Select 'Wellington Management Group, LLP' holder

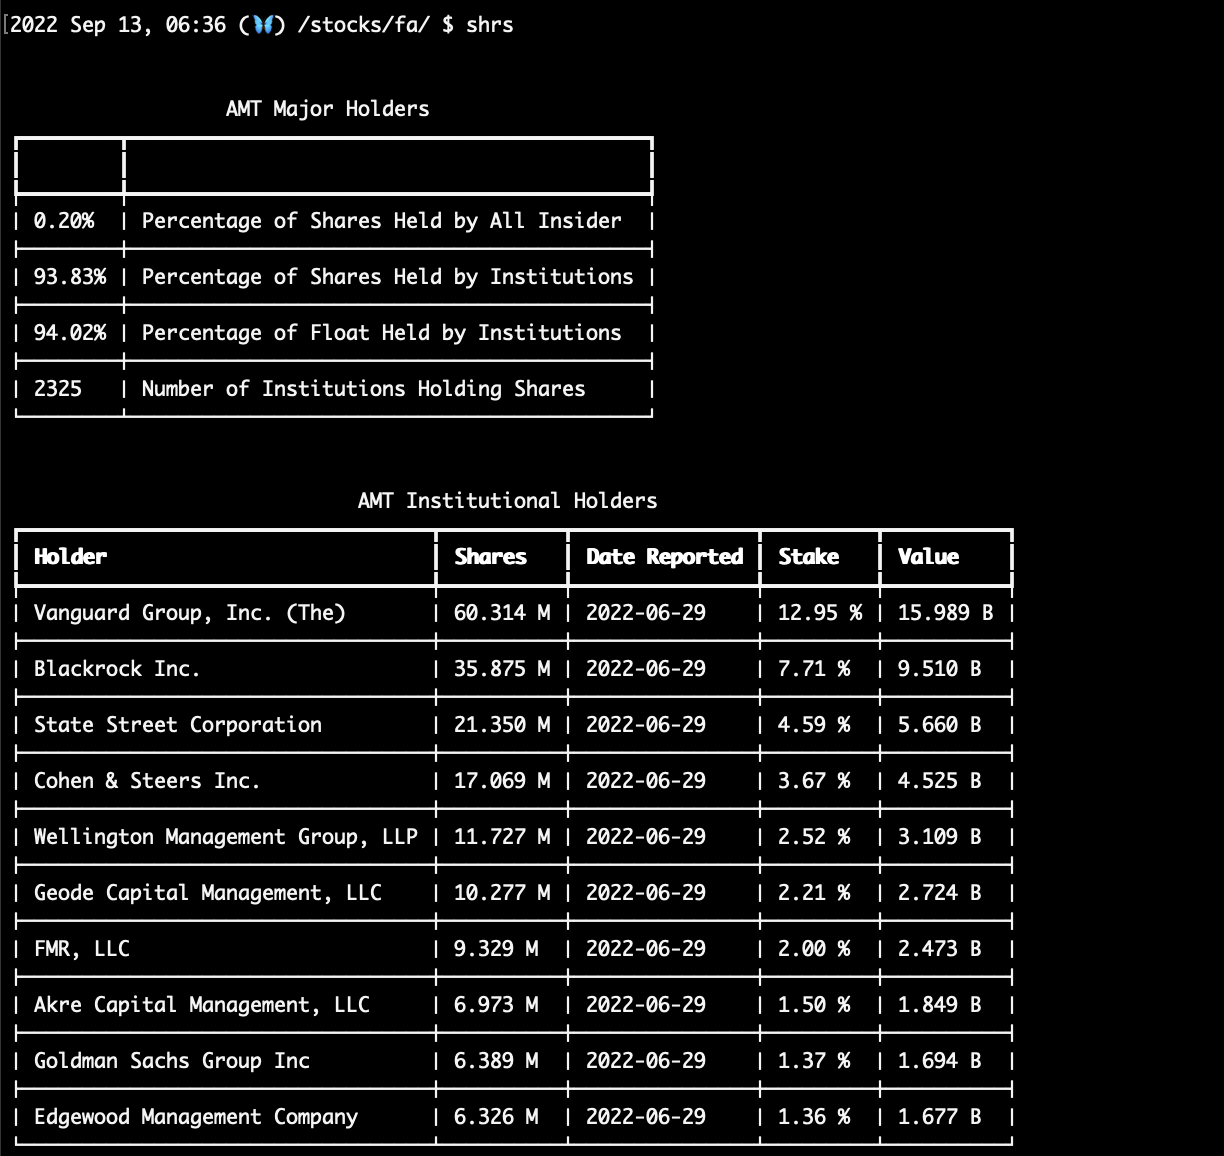pyautogui.click(x=226, y=837)
